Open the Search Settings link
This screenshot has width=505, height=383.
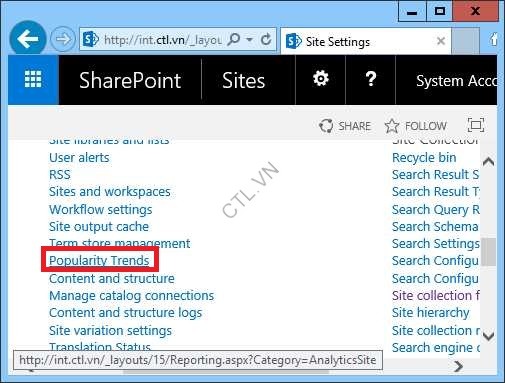436,244
